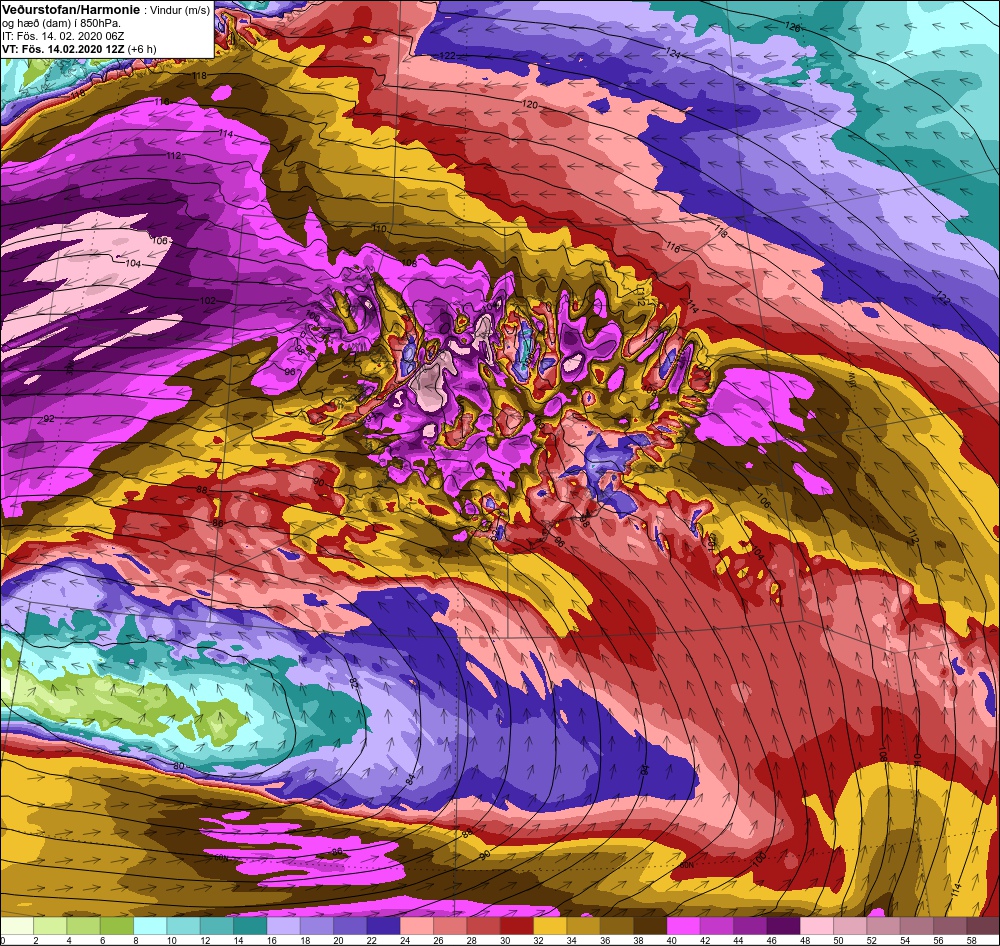Click the 'VT: Fös. 14.02.2020 12Z' valid time
Viewport: 1000px width, 946px height.
pyautogui.click(x=64, y=49)
